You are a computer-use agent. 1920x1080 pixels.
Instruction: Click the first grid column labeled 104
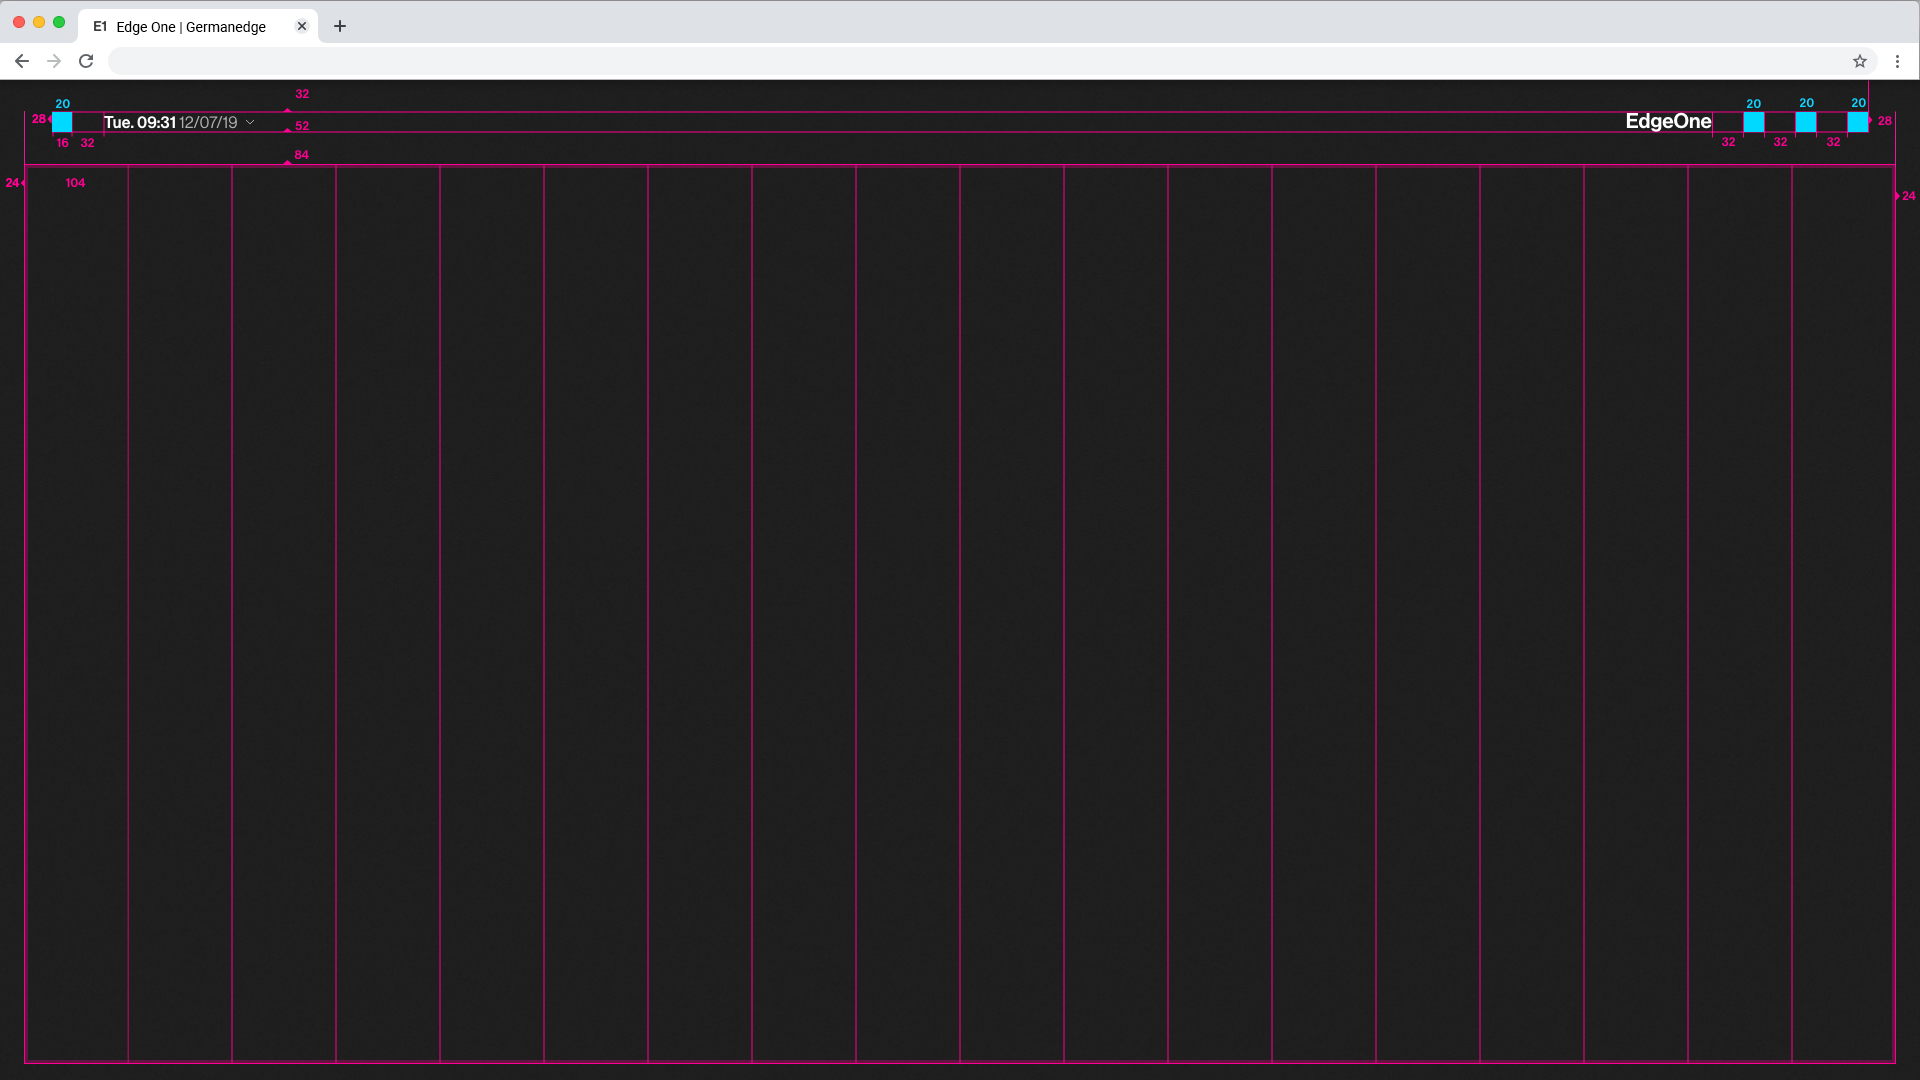tap(76, 600)
